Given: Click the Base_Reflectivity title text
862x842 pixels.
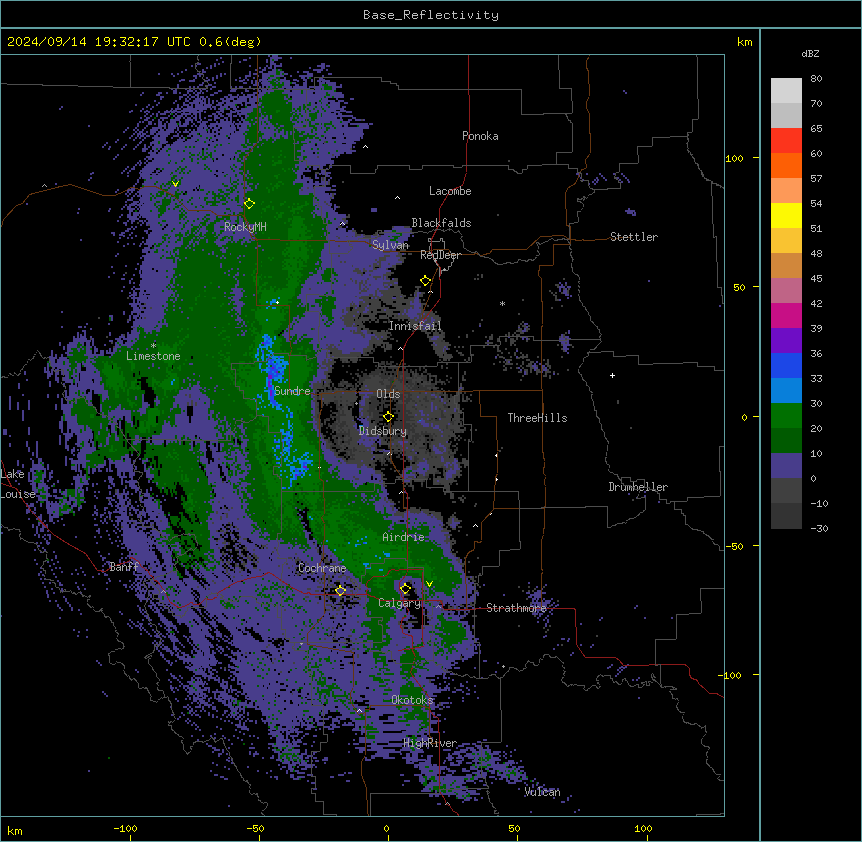Looking at the screenshot, I should click(431, 15).
